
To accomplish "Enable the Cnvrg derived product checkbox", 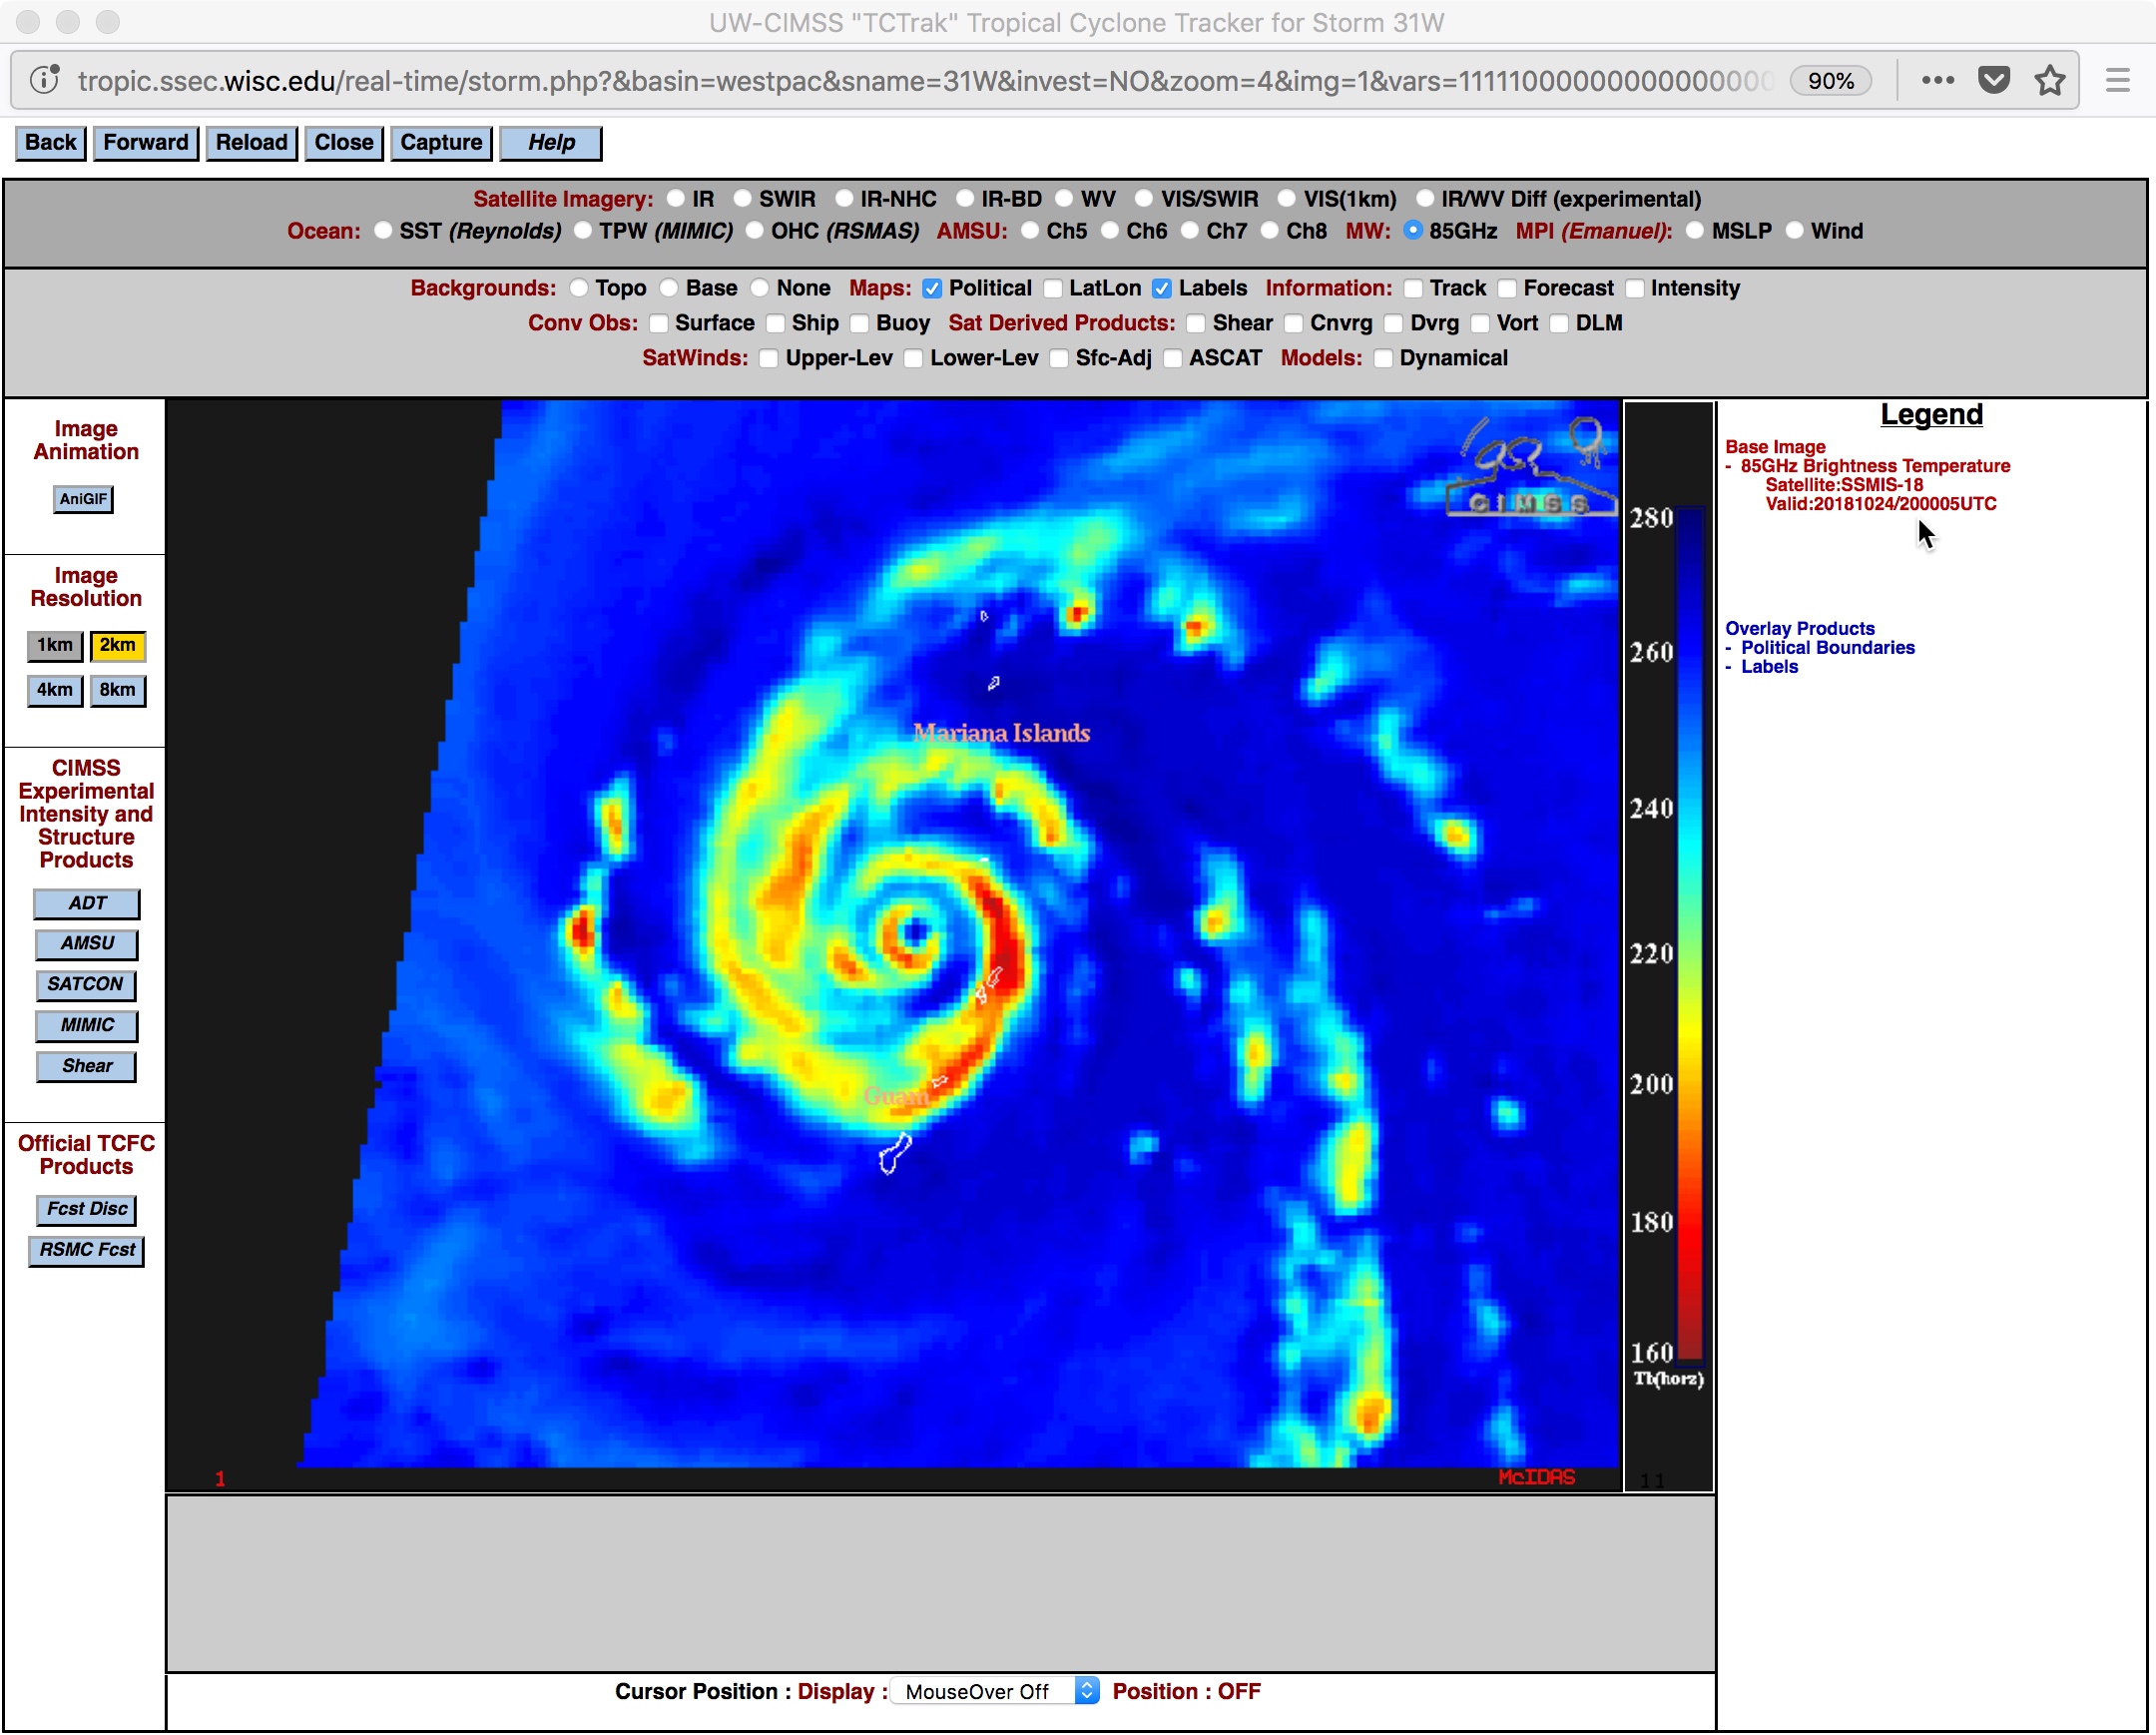I will click(1294, 323).
